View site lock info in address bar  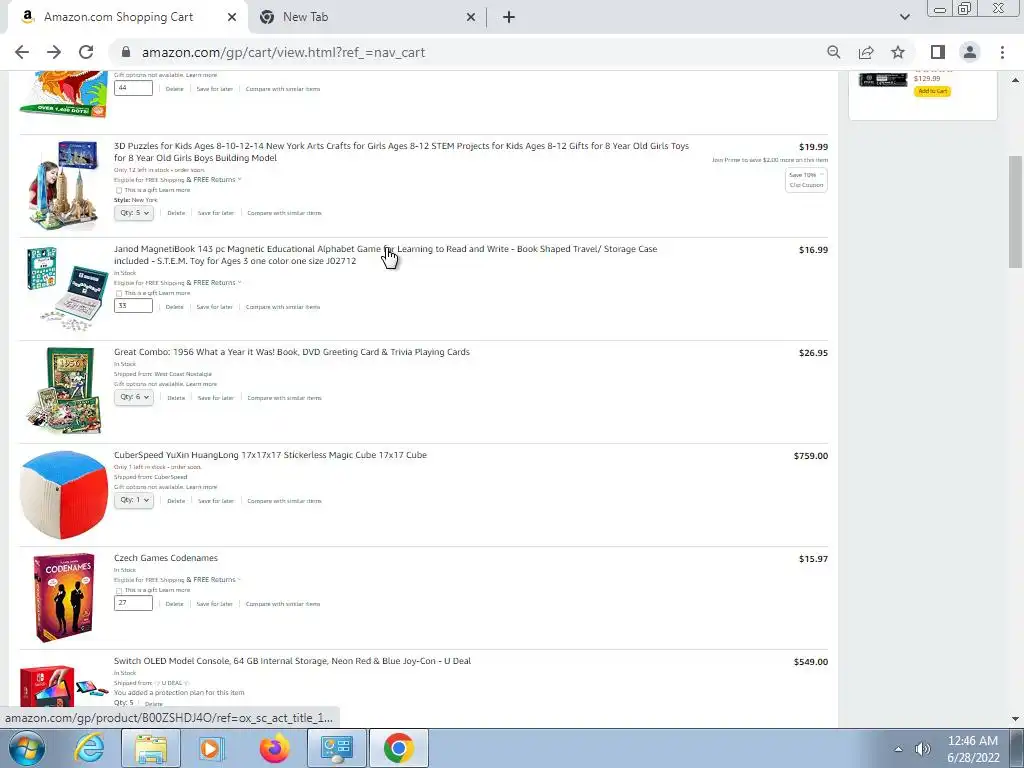click(x=127, y=52)
